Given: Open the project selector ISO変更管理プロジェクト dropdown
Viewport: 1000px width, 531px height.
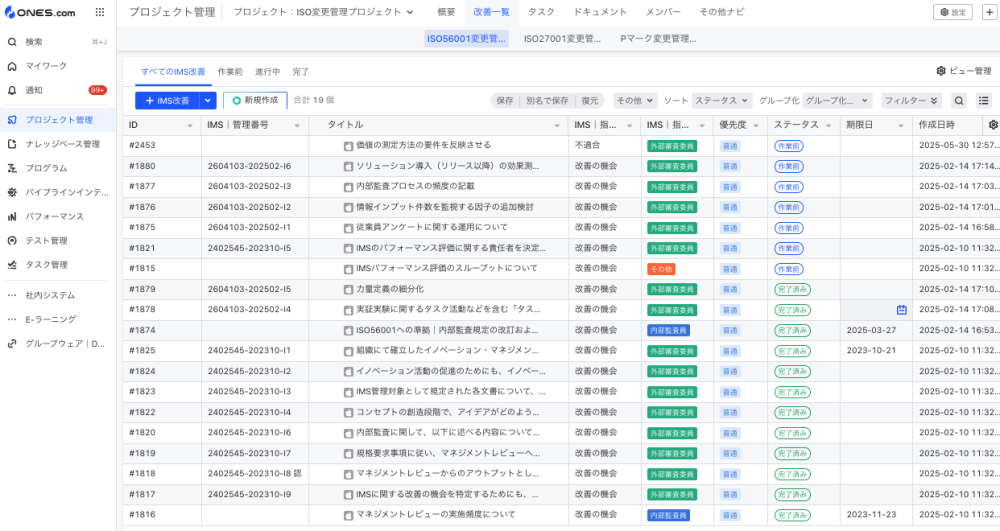Looking at the screenshot, I should [324, 12].
